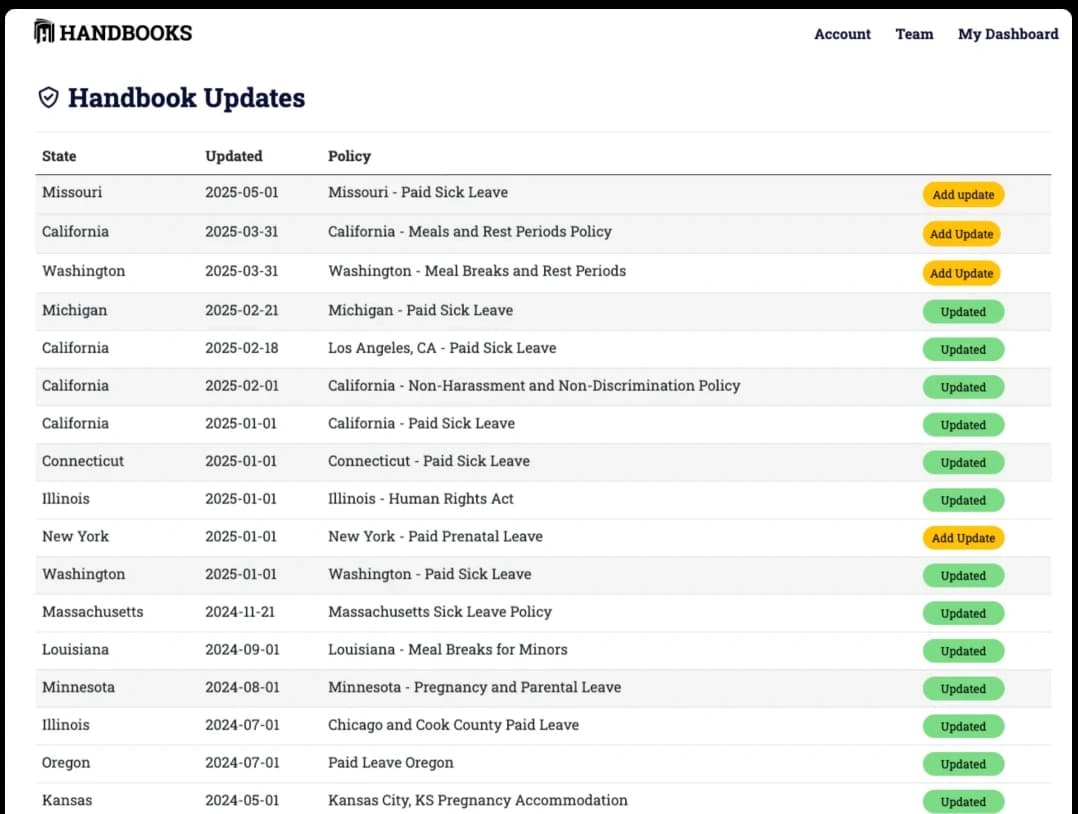This screenshot has width=1078, height=814.
Task: Click Updated badge for Minnesota Pregnancy Leave
Action: tap(963, 689)
